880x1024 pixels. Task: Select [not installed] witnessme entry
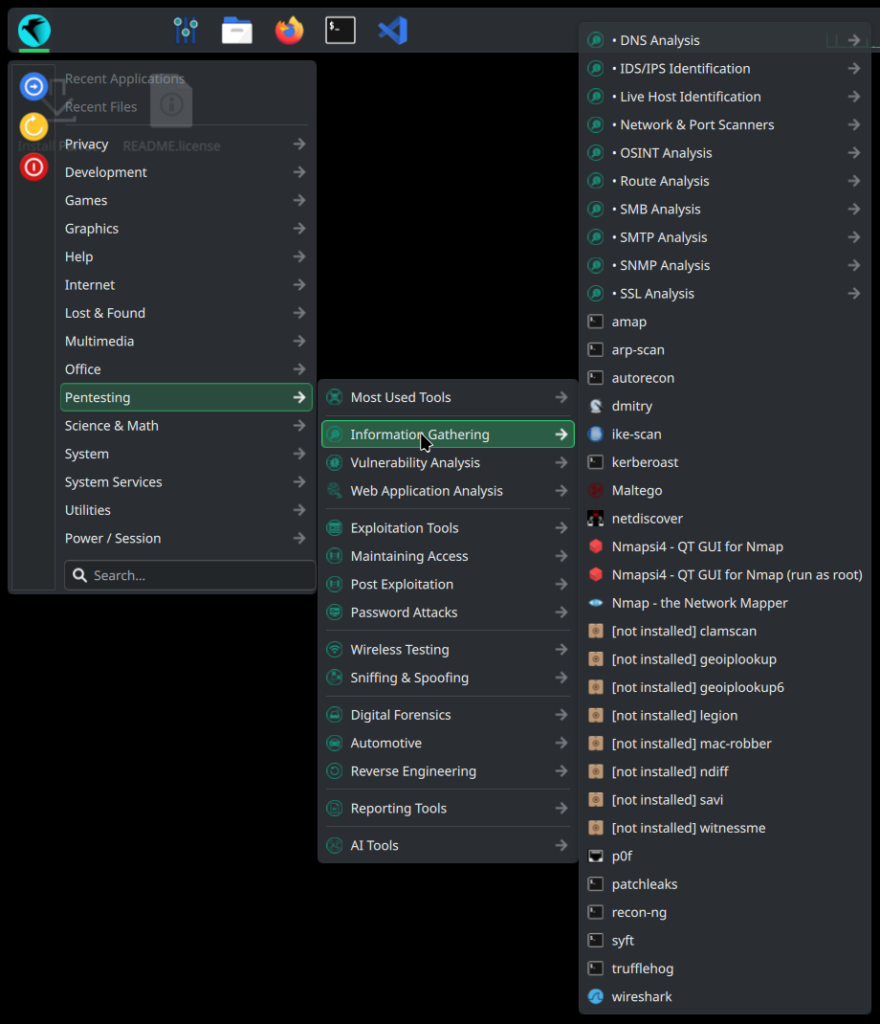pyautogui.click(x=725, y=828)
